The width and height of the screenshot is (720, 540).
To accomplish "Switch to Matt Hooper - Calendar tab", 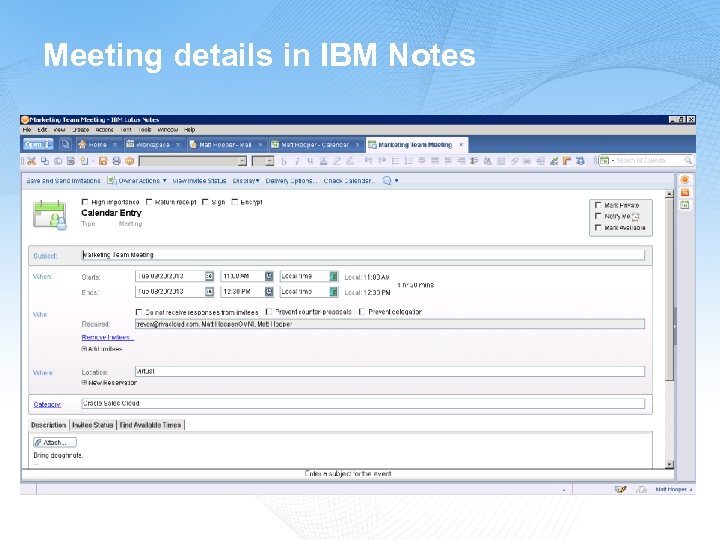I will (315, 145).
